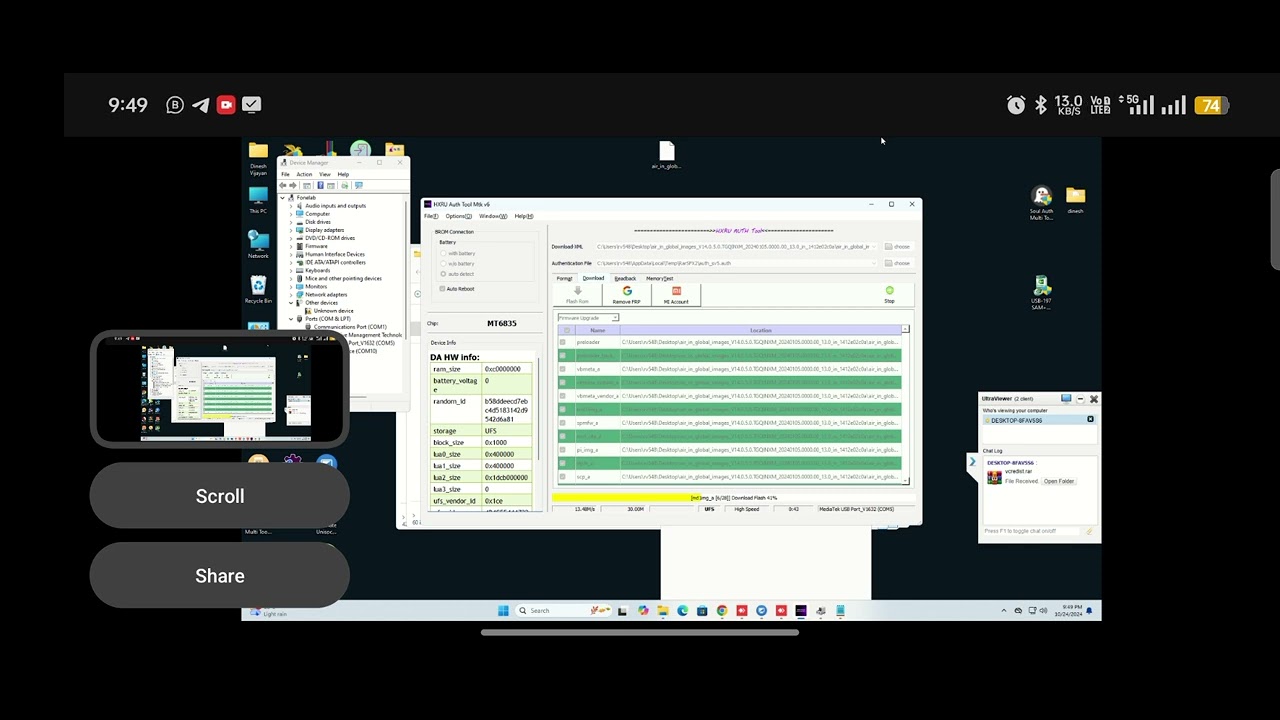Open the Window menu in HXRU tool
Image resolution: width=1280 pixels, height=720 pixels.
[x=493, y=216]
